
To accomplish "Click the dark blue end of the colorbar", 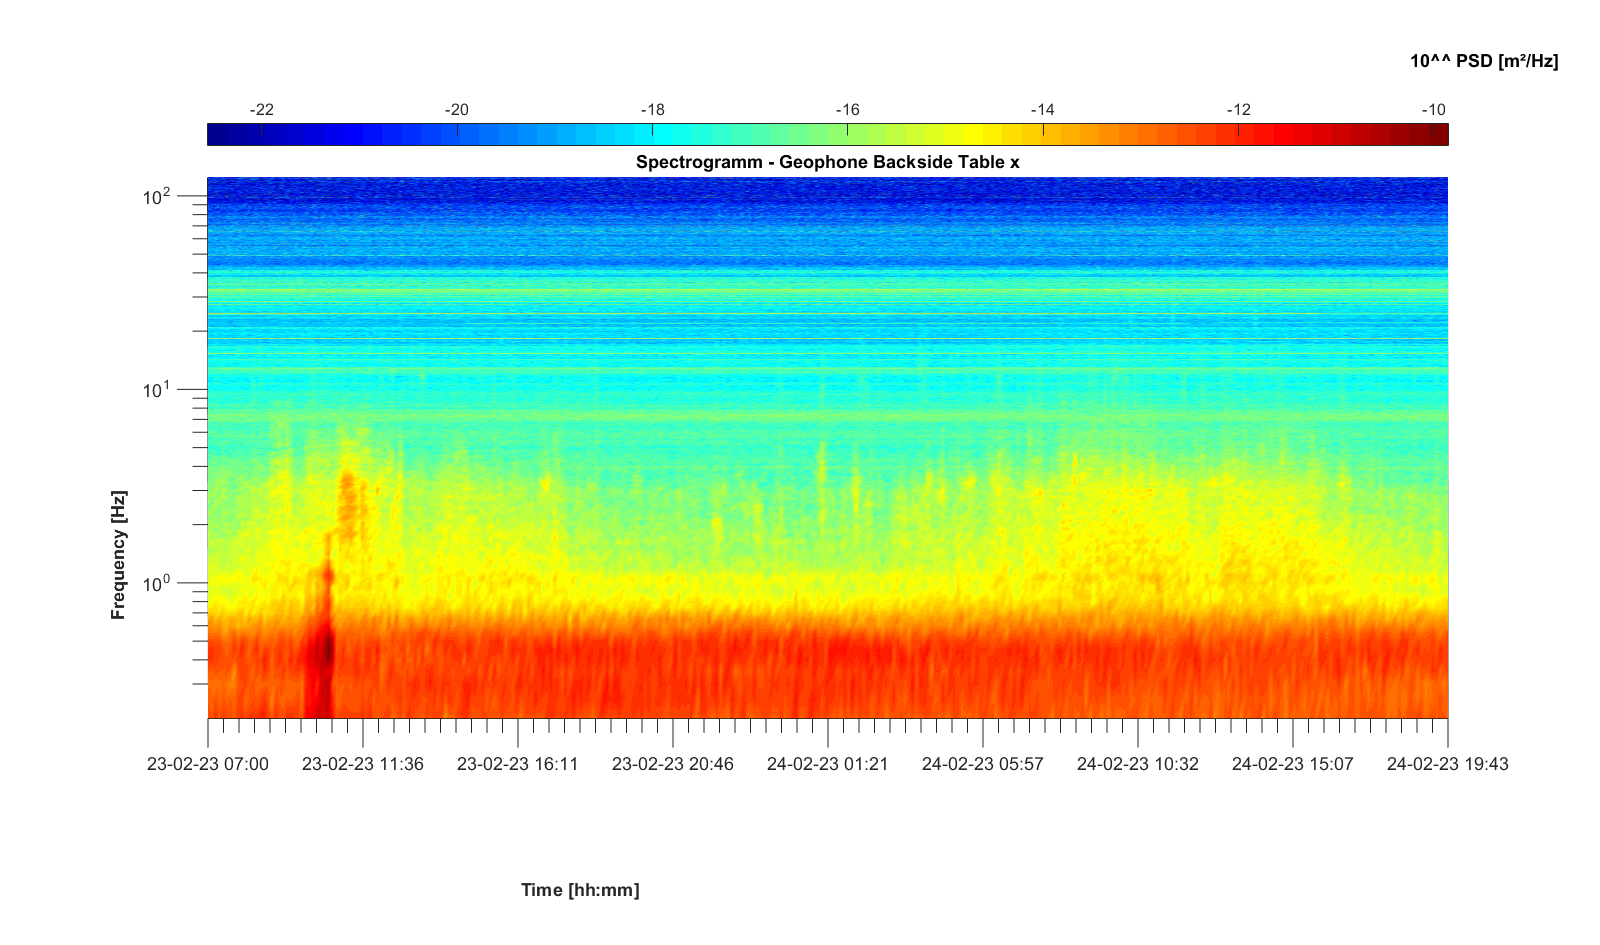I will [x=222, y=135].
